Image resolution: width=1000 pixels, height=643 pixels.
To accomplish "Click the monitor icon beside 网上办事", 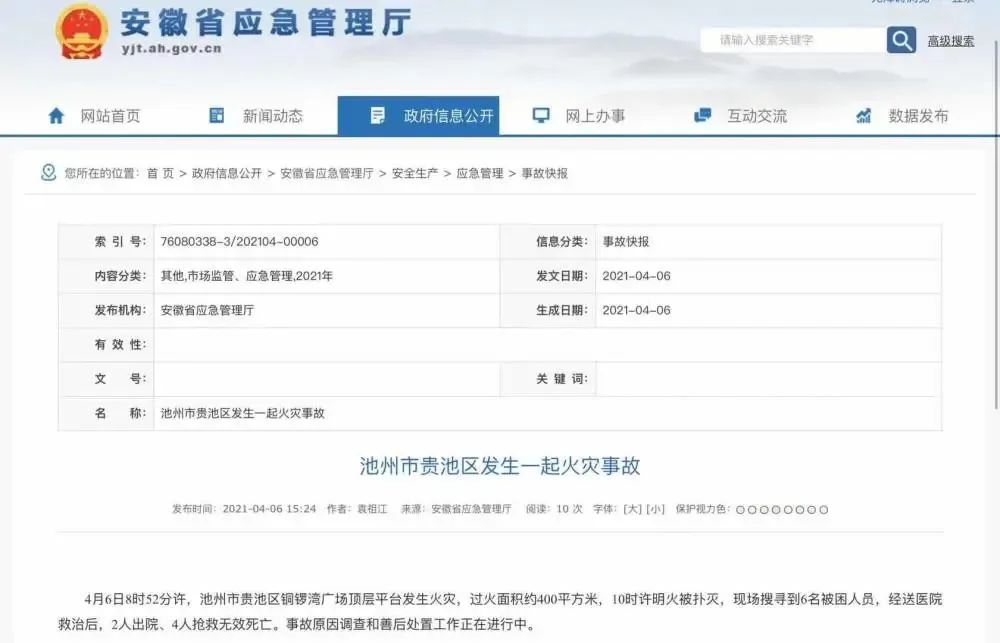I will [x=541, y=115].
